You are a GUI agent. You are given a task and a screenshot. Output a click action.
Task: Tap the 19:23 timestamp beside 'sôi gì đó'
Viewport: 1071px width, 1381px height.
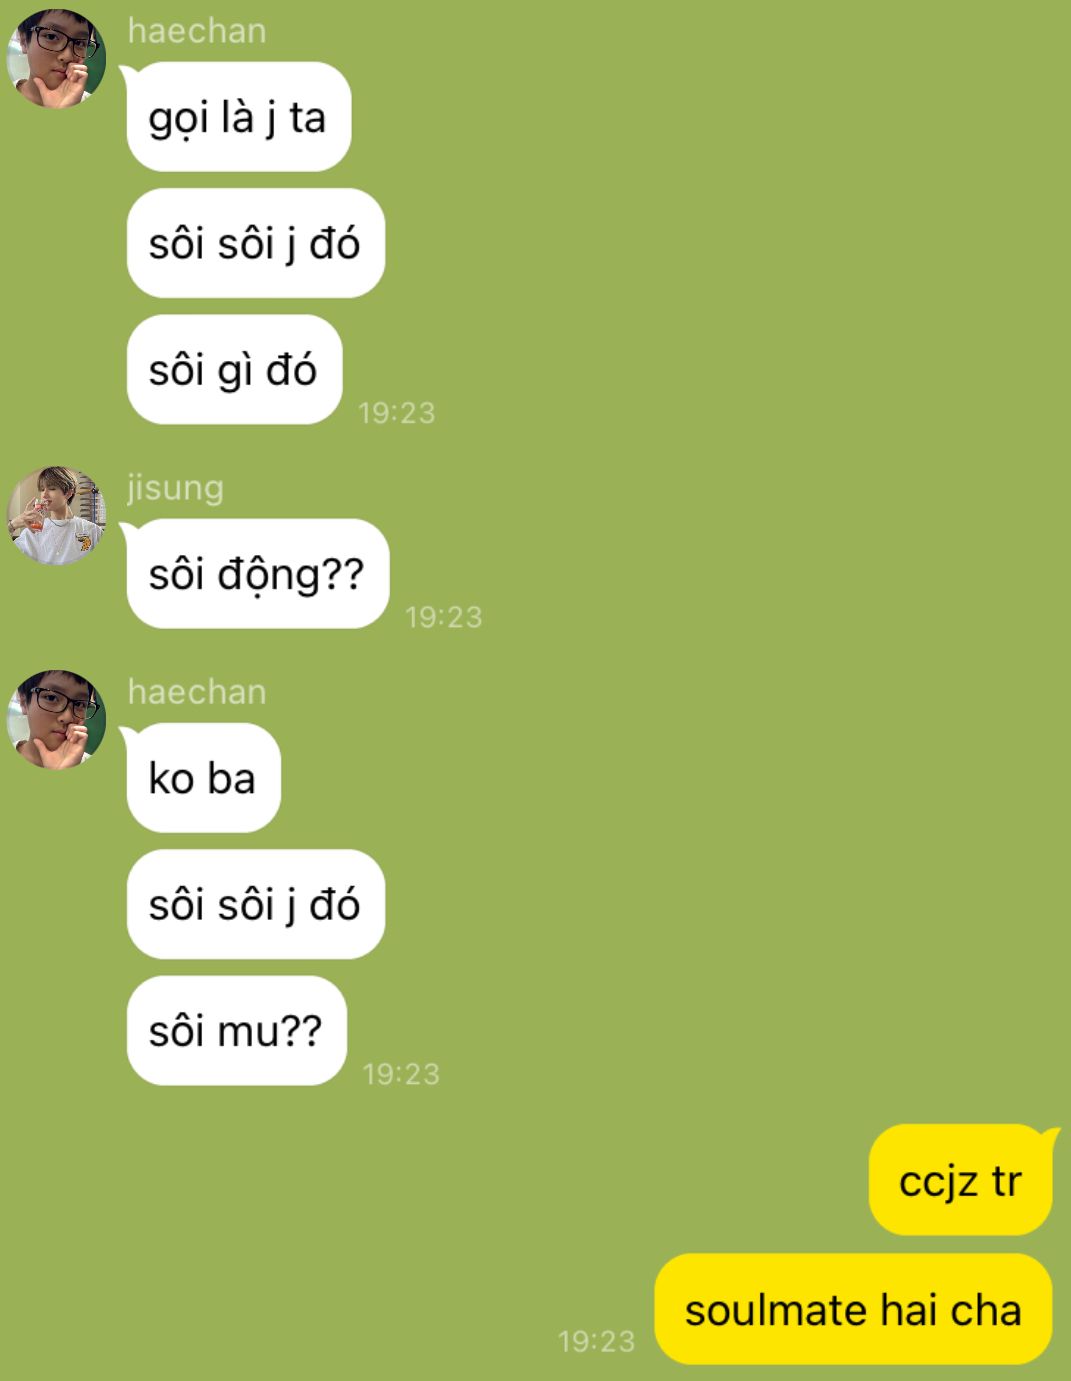[x=397, y=412]
